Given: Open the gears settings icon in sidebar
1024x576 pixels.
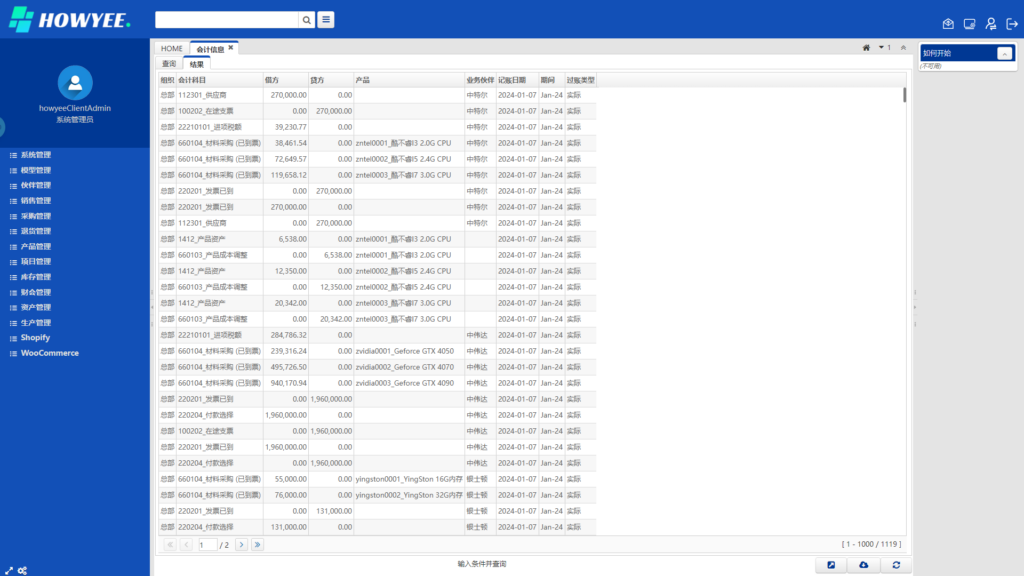Looking at the screenshot, I should [x=22, y=570].
